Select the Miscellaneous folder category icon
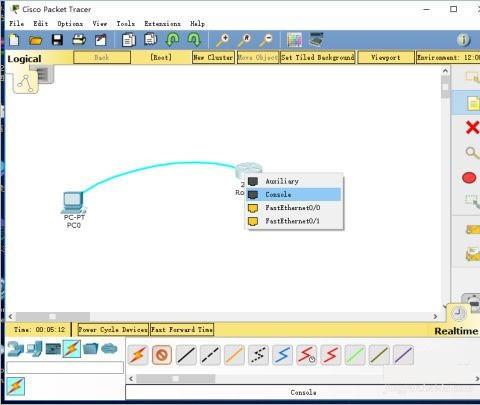 coord(91,349)
